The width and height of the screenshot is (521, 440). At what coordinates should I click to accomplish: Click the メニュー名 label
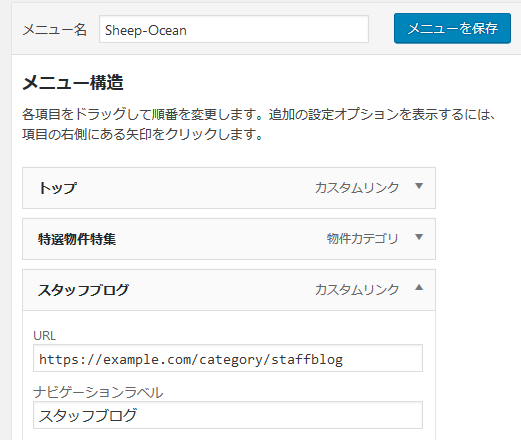click(55, 30)
